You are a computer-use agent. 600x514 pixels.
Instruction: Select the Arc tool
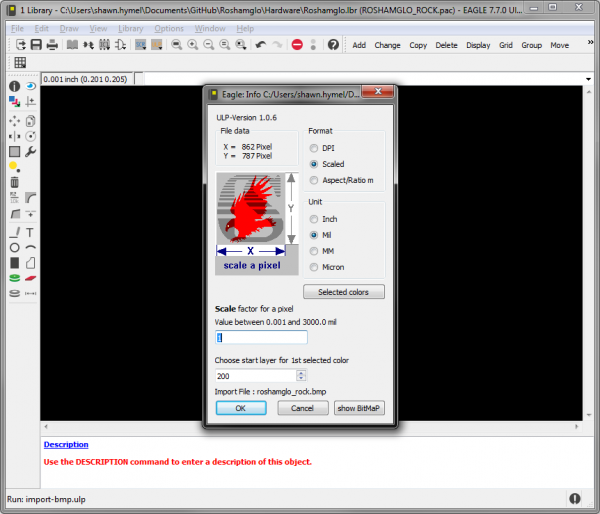coord(31,248)
